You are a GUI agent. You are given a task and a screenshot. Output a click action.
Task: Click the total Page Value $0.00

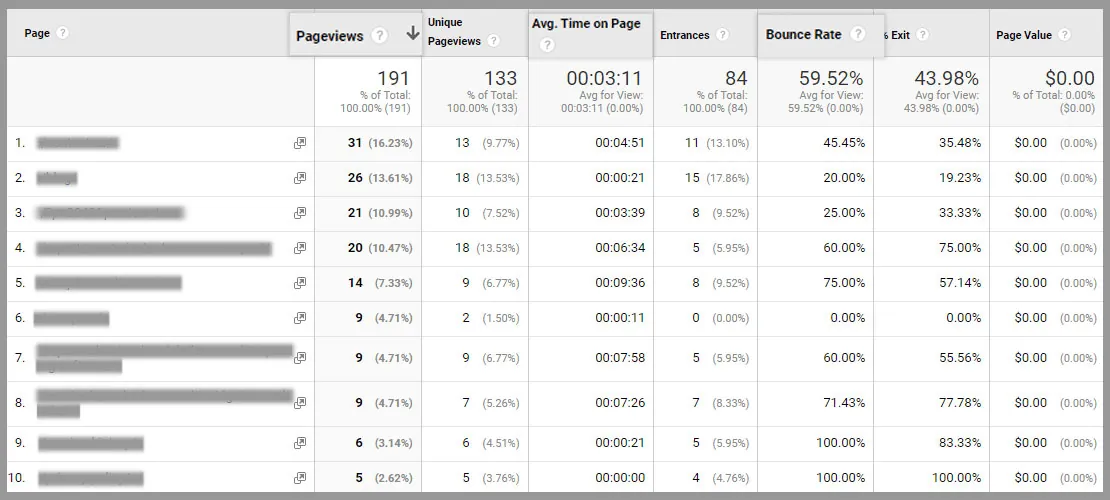point(1070,78)
